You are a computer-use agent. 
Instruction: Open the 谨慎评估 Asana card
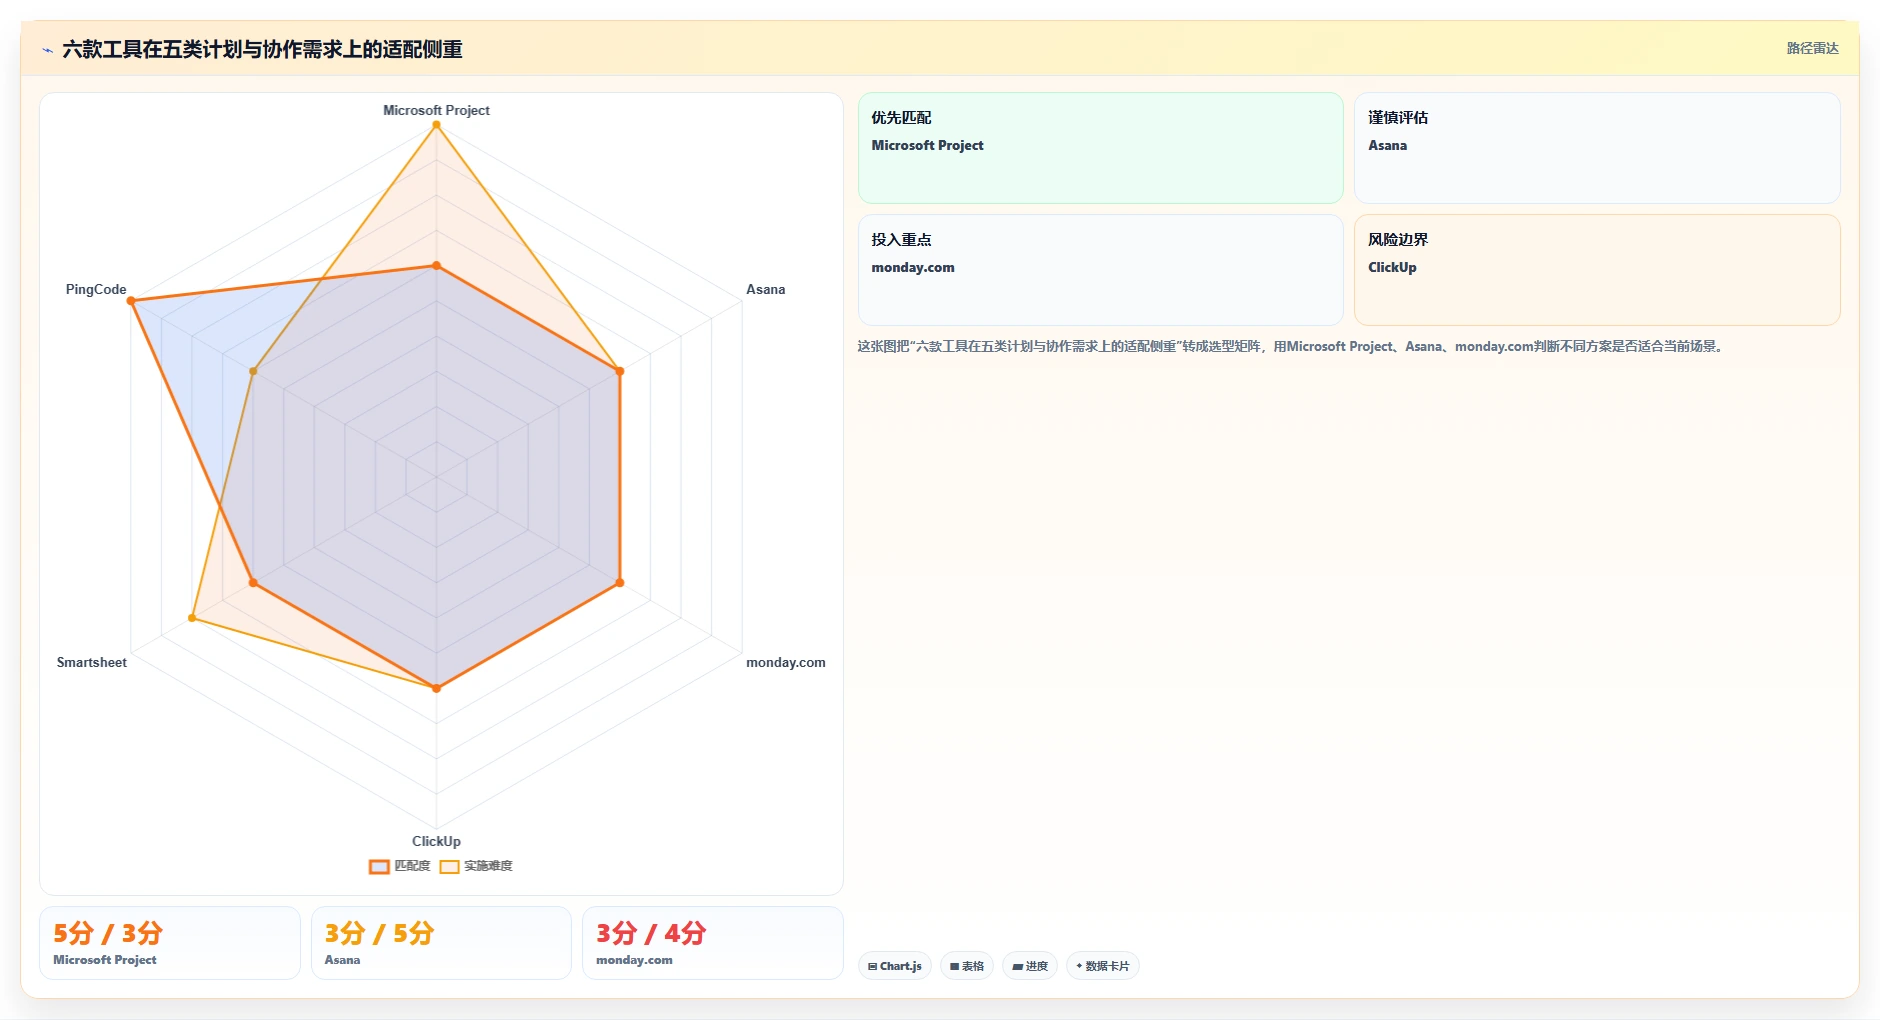click(x=1597, y=148)
